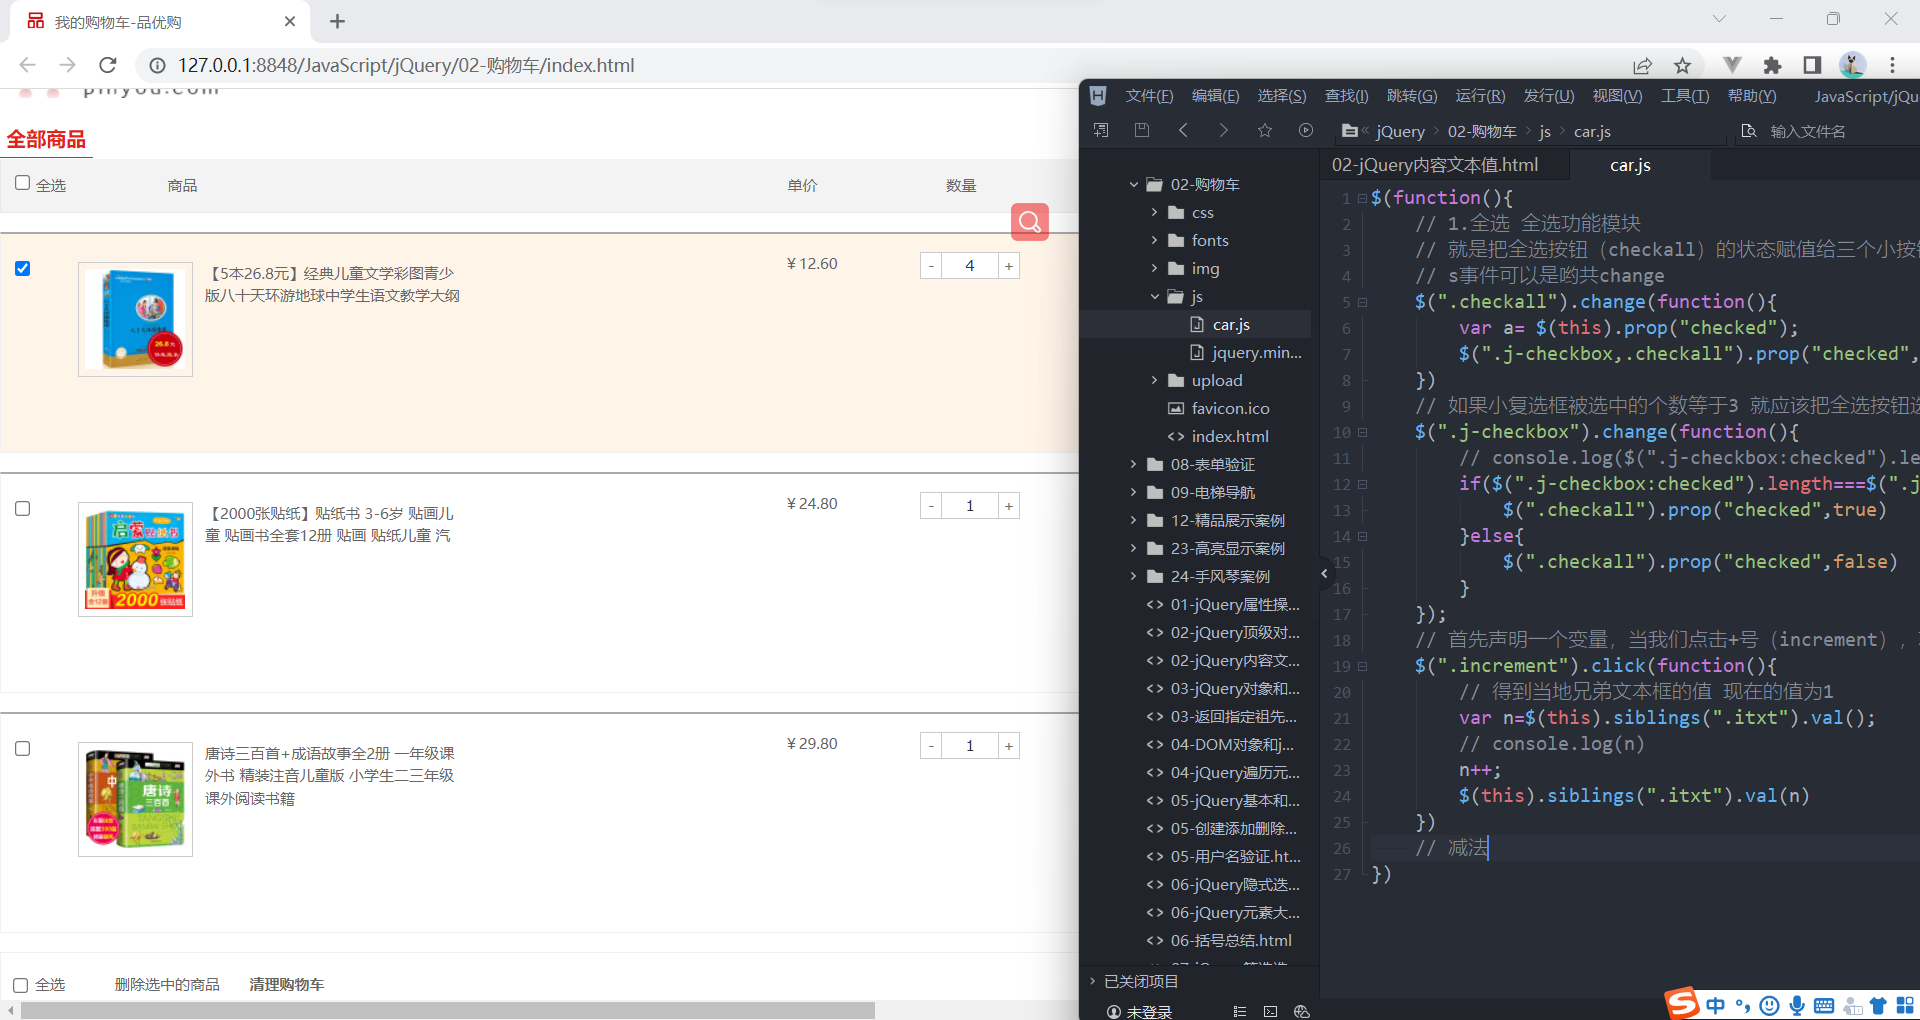Open the 运行(R) menu

[x=1480, y=96]
